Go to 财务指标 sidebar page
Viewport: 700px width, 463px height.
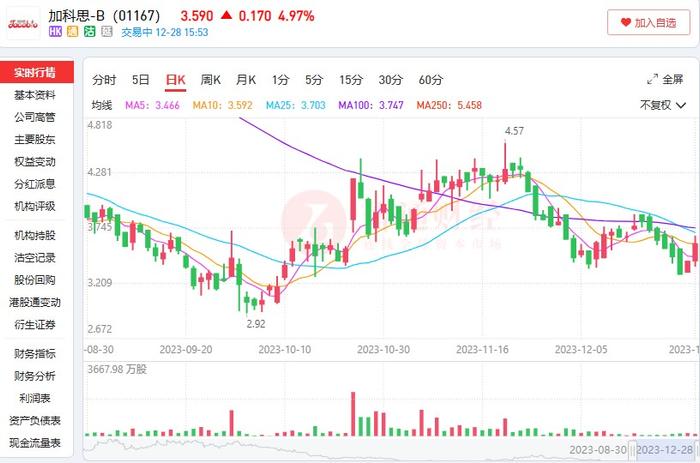pyautogui.click(x=35, y=354)
